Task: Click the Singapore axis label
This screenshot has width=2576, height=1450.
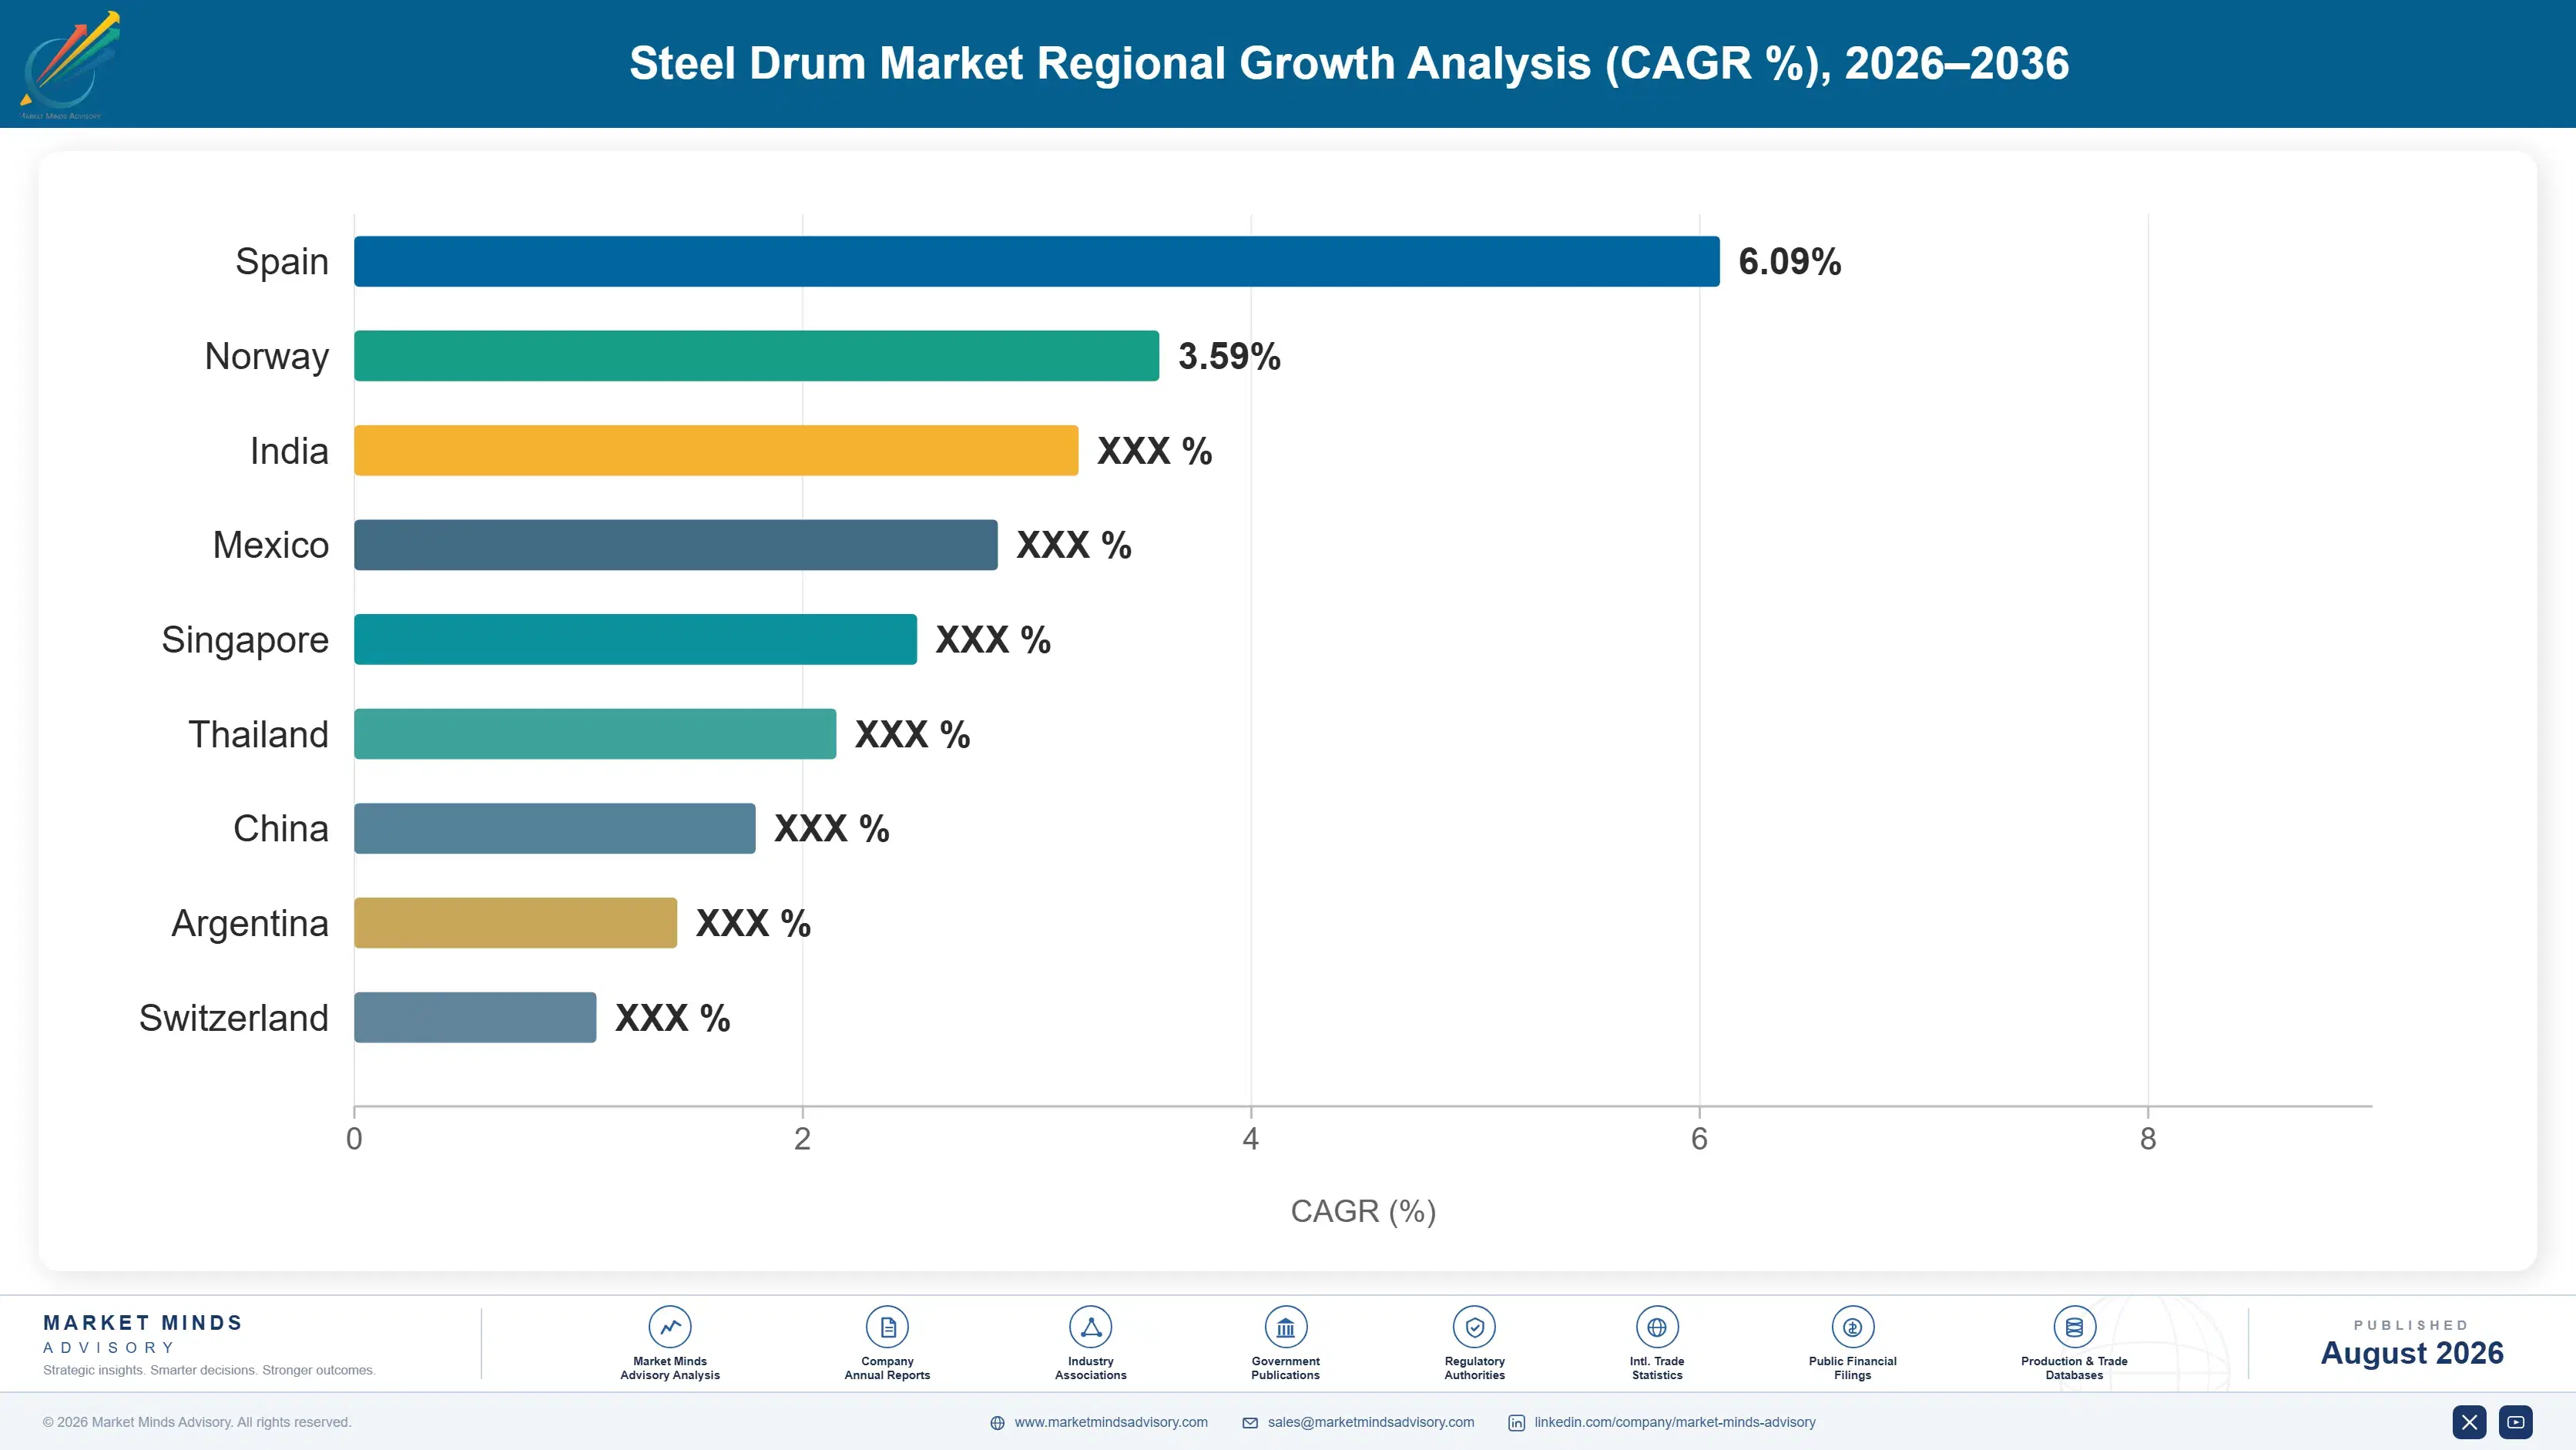Action: click(x=245, y=641)
